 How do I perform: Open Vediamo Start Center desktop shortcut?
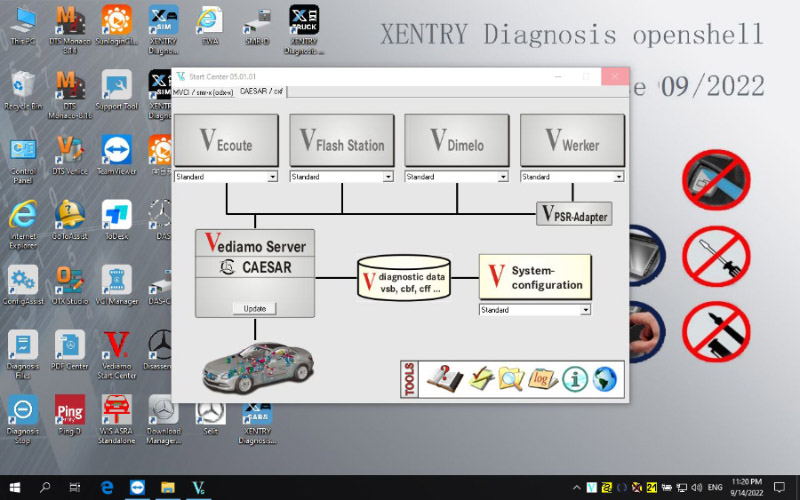click(117, 355)
